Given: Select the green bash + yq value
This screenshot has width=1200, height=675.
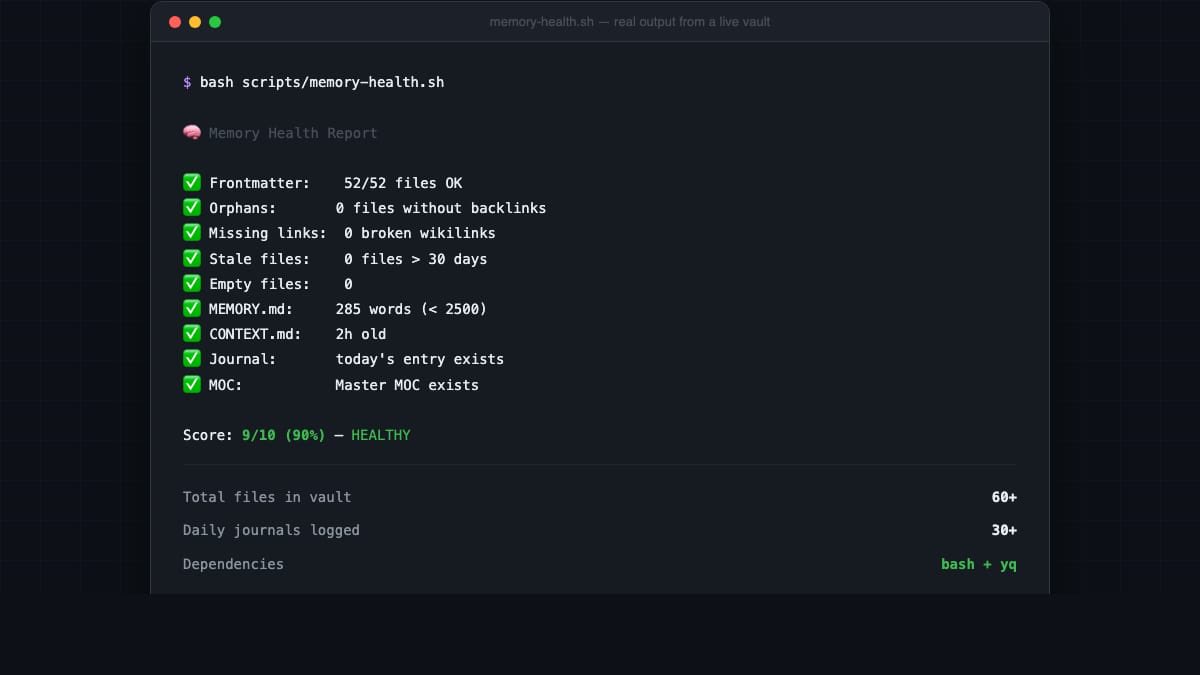Looking at the screenshot, I should (x=979, y=564).
